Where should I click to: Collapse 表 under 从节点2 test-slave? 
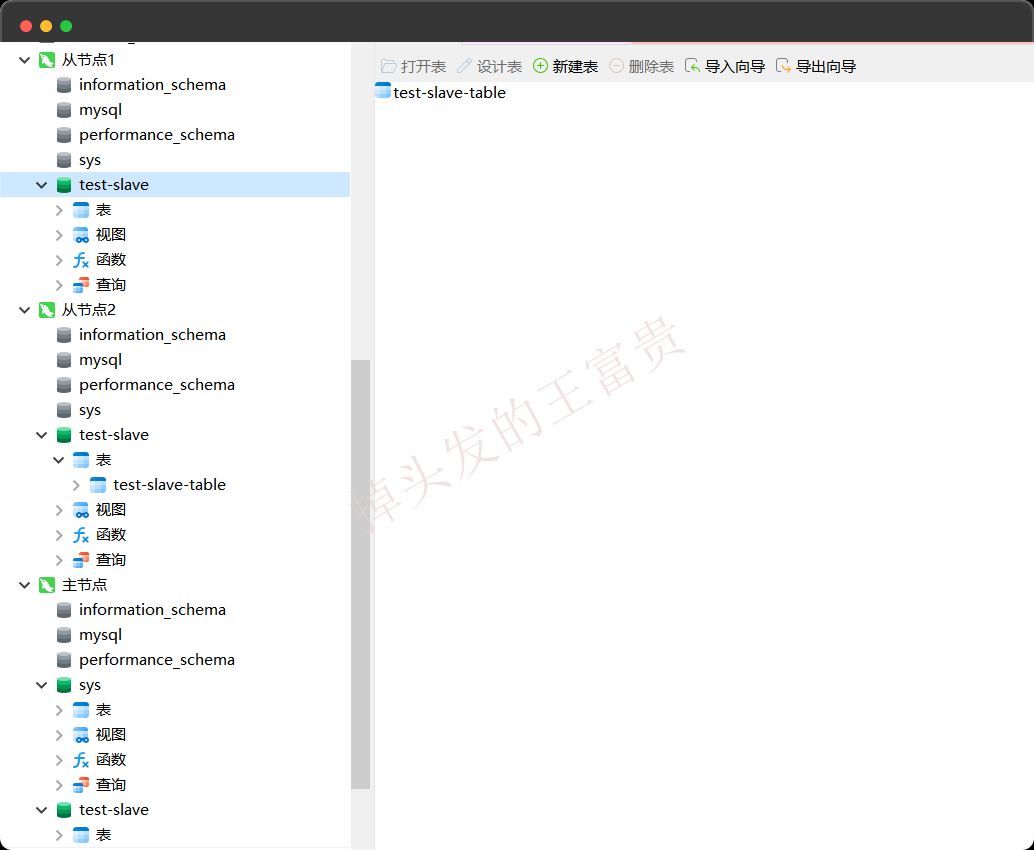(59, 460)
